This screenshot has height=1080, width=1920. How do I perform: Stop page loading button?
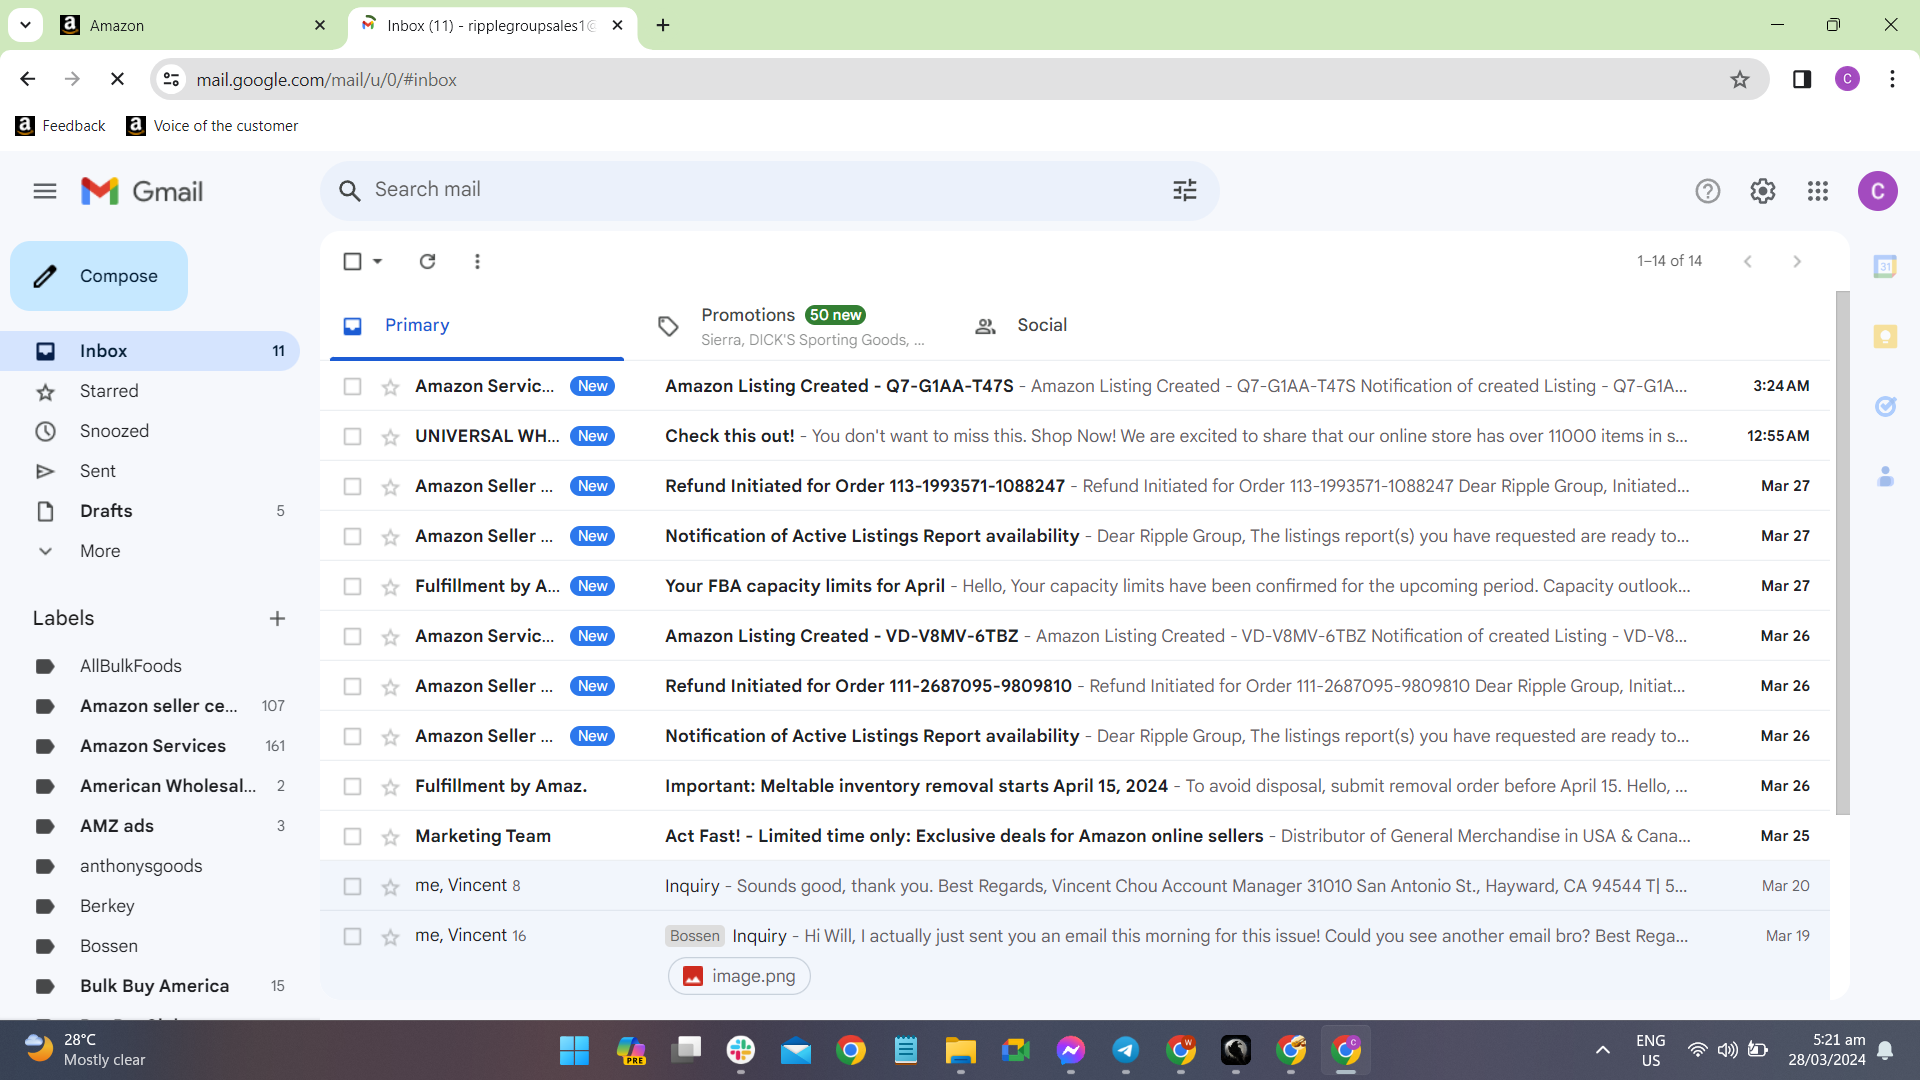pos(117,79)
